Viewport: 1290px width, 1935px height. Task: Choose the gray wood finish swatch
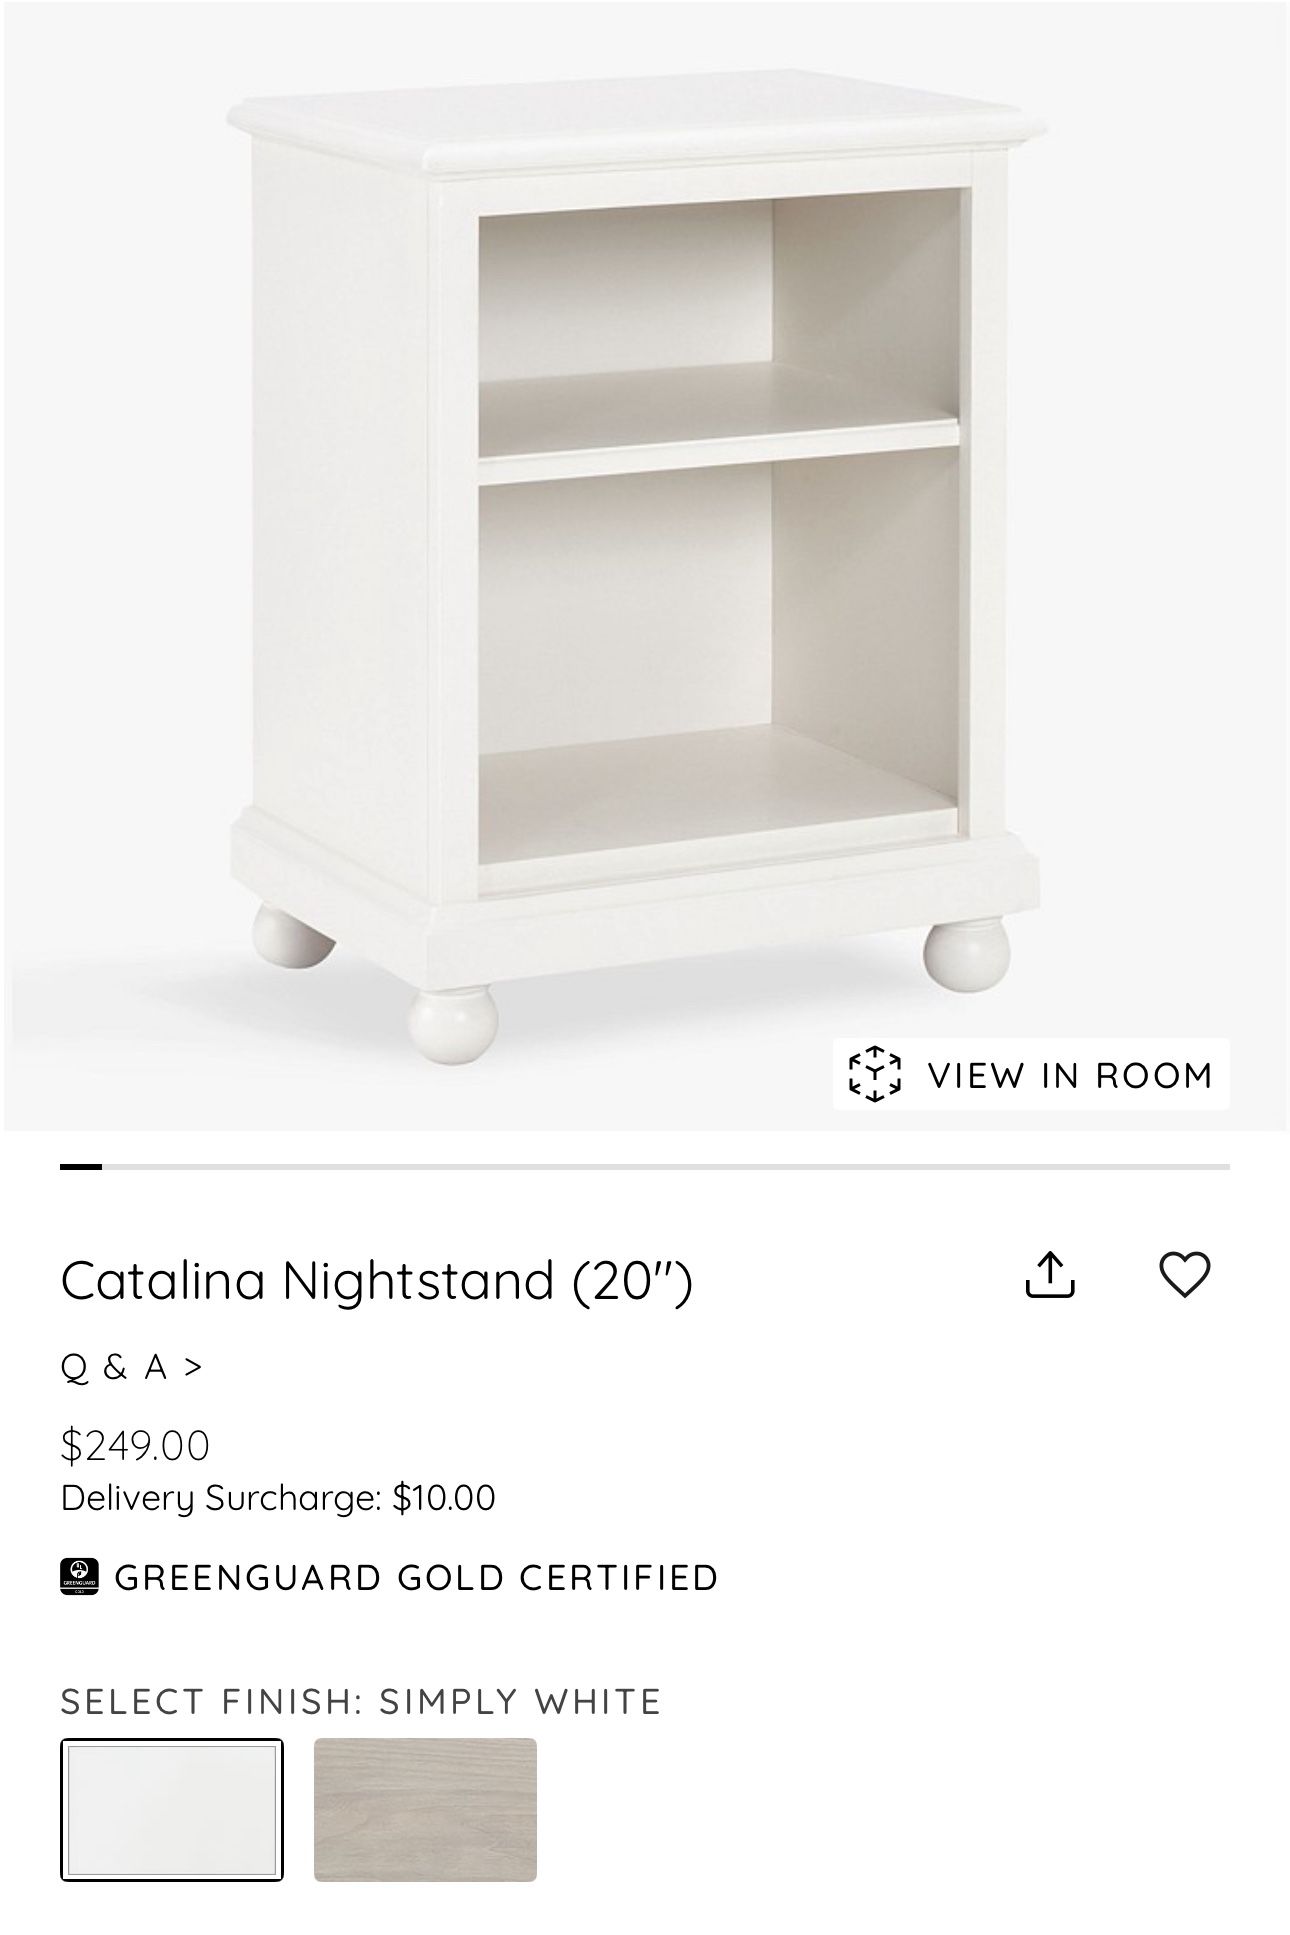[x=425, y=1810]
